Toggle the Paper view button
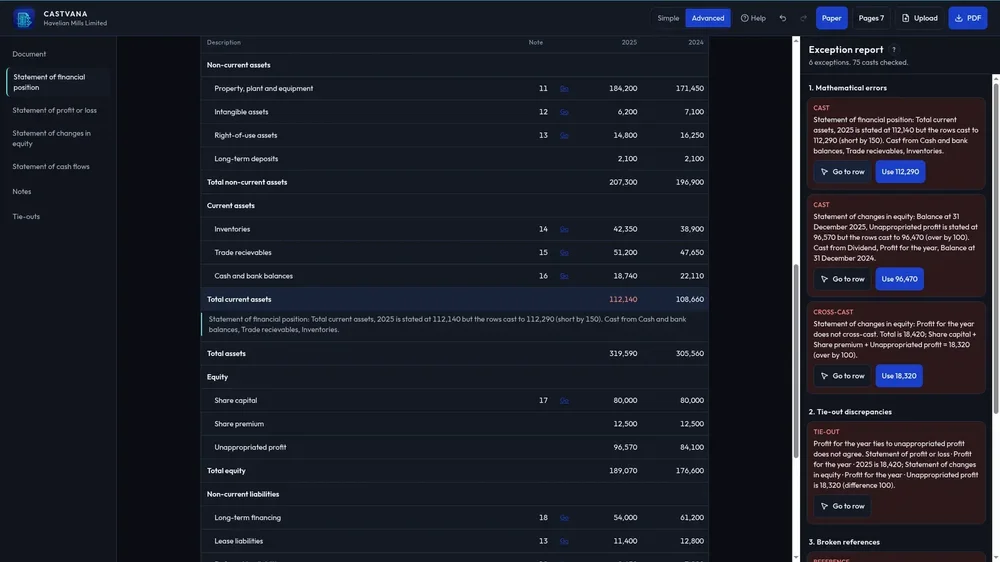Viewport: 1000px width, 562px height. point(831,18)
